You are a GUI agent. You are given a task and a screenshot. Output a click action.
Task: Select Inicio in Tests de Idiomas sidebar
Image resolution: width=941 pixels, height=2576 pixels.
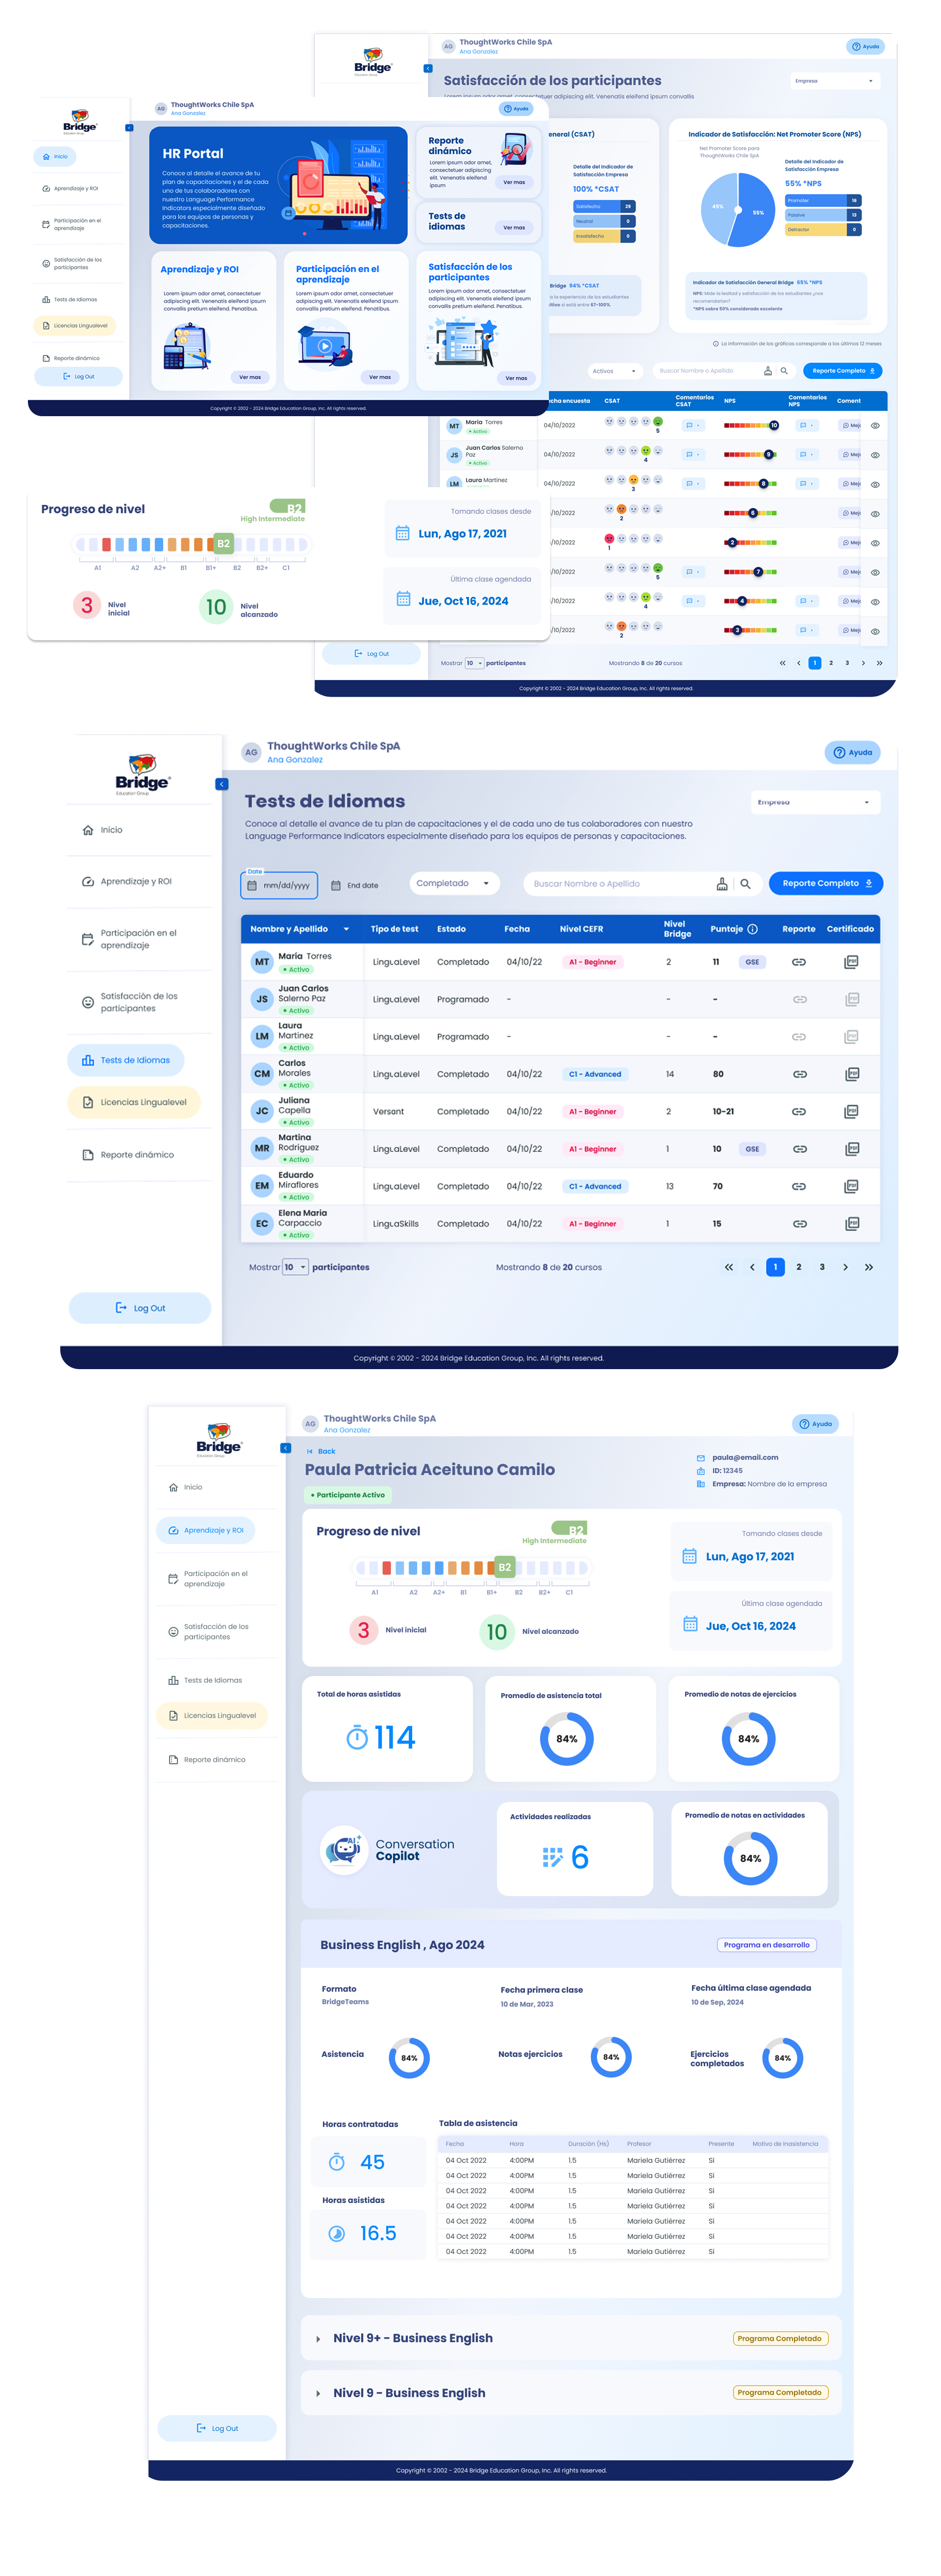[x=103, y=830]
